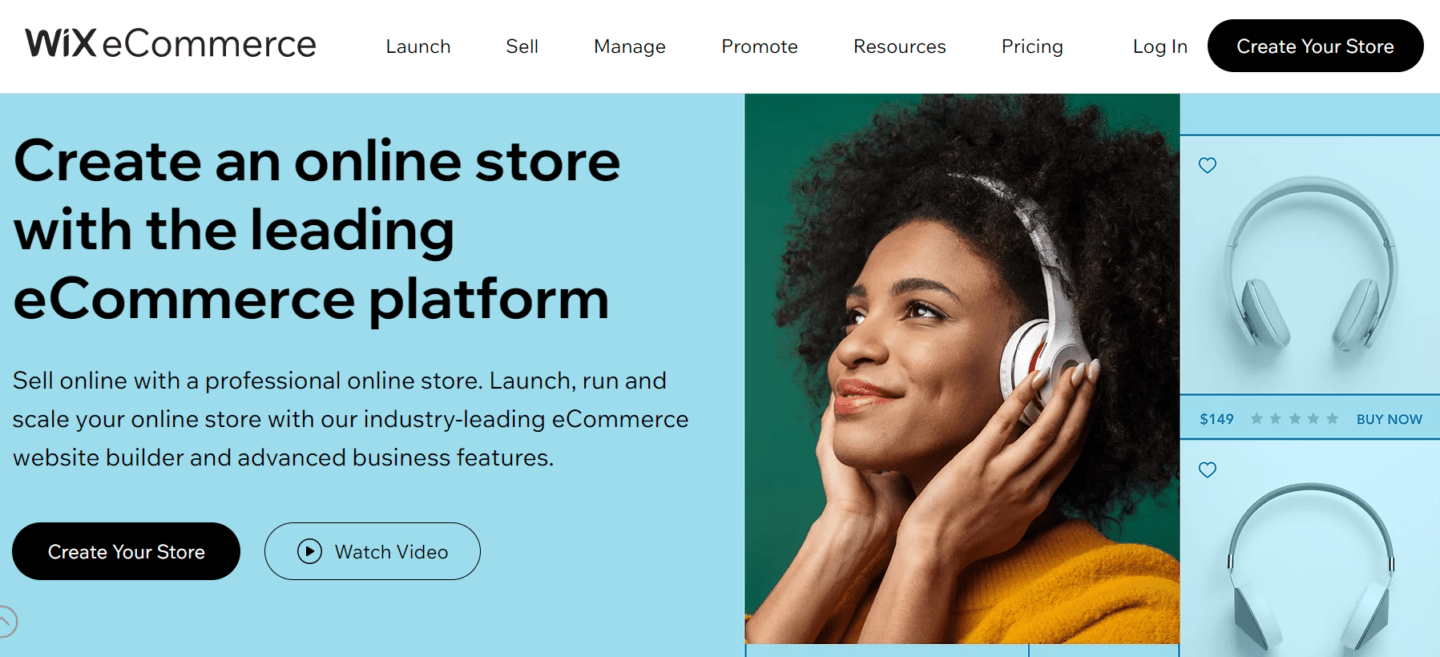Open the Promote menu

pyautogui.click(x=760, y=46)
